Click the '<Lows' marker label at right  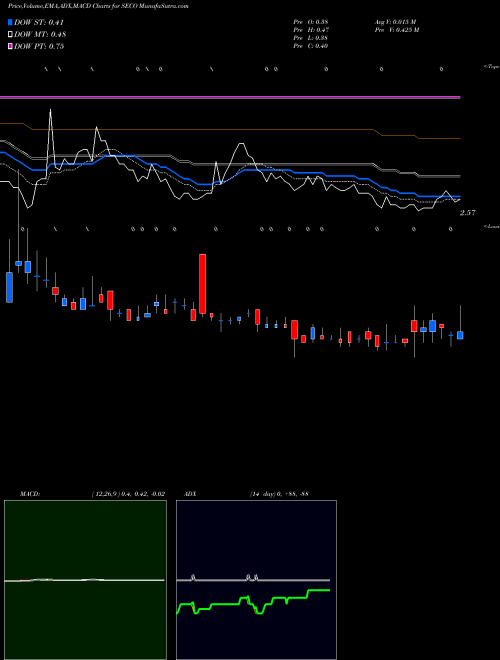(492, 226)
